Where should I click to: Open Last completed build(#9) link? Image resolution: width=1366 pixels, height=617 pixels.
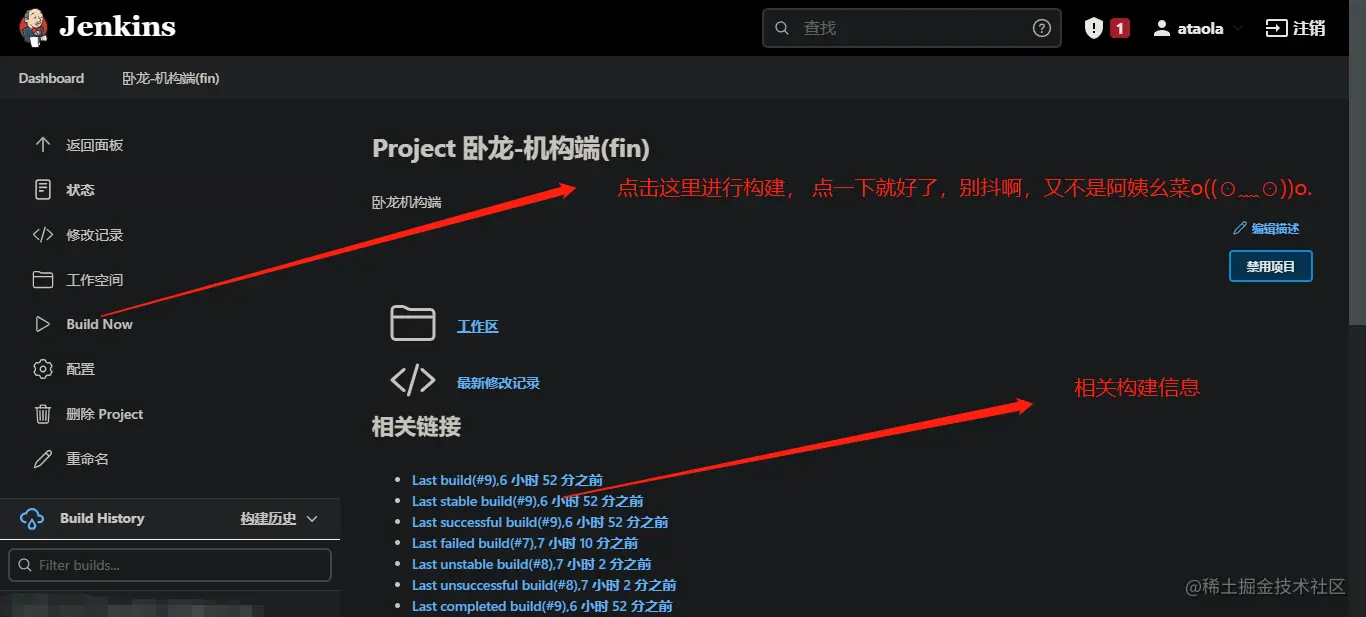click(542, 606)
